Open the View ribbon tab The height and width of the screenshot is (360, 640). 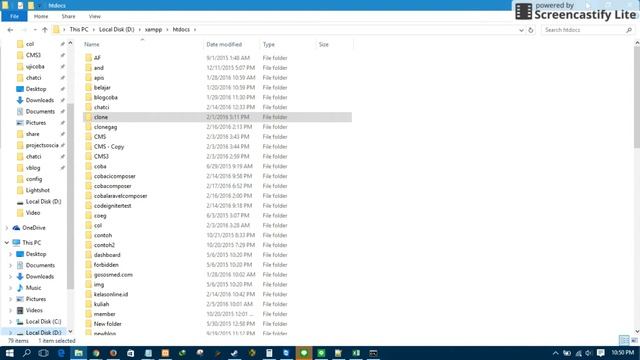[x=94, y=16]
